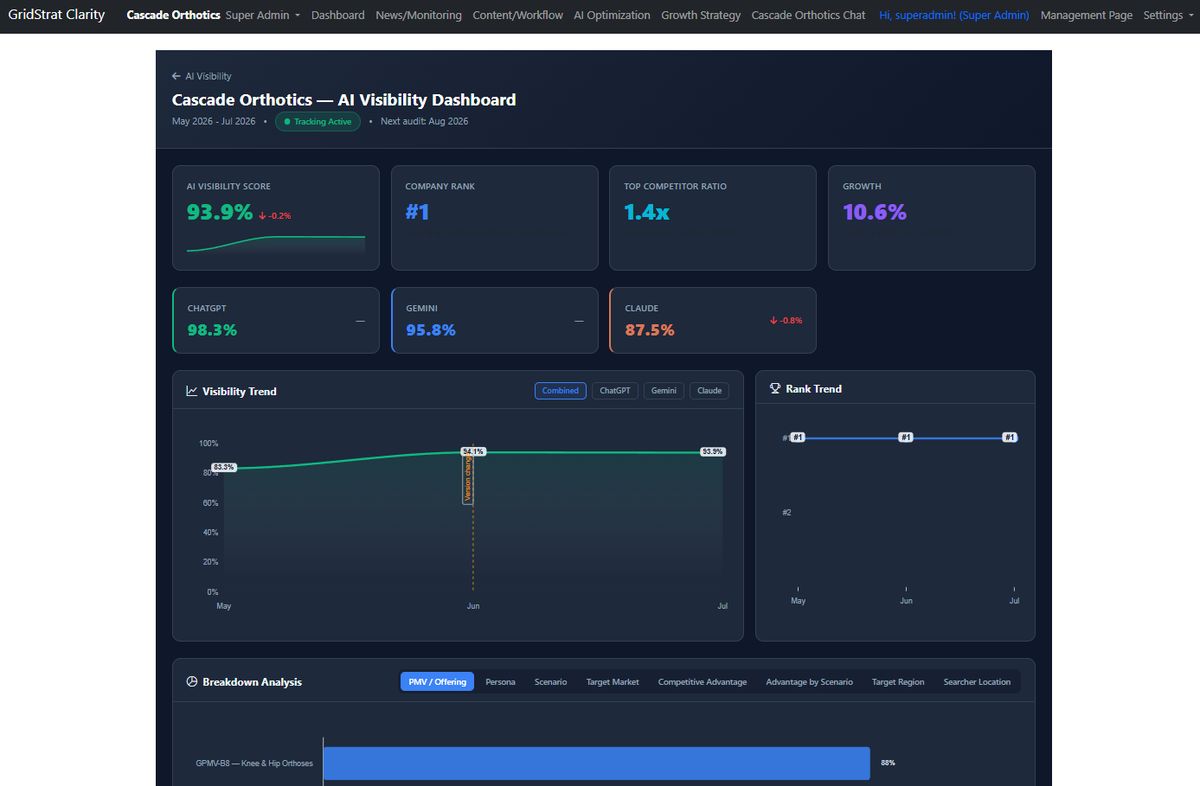The height and width of the screenshot is (786, 1200).
Task: Click the Hi, superadmin! user link
Action: (954, 15)
